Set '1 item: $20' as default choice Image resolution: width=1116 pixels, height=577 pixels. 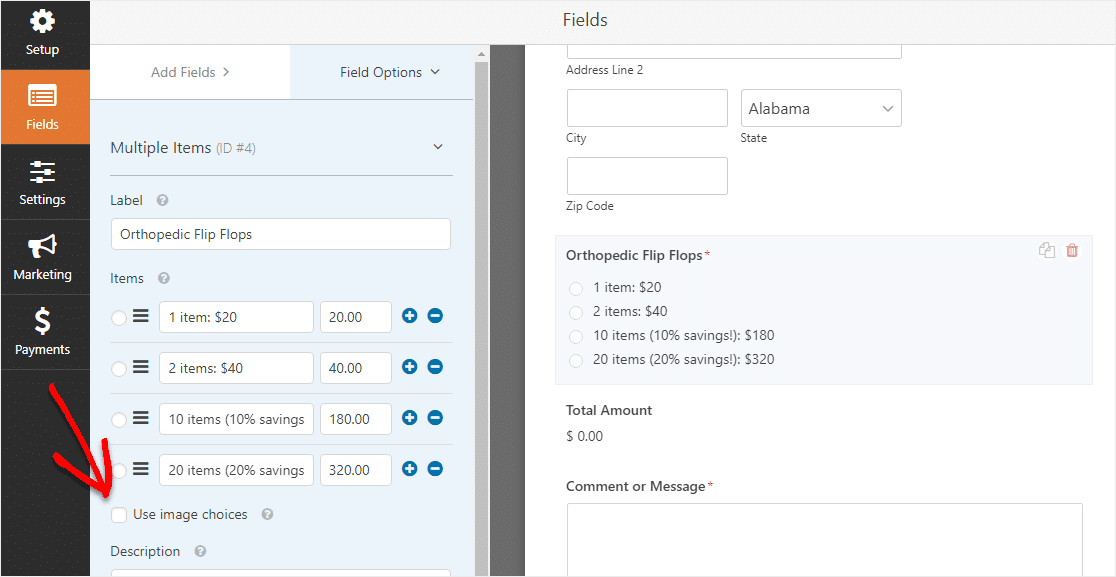pyautogui.click(x=119, y=318)
